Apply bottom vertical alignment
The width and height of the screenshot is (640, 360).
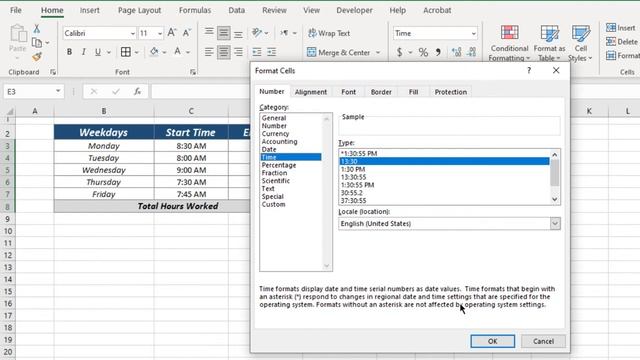[238, 33]
